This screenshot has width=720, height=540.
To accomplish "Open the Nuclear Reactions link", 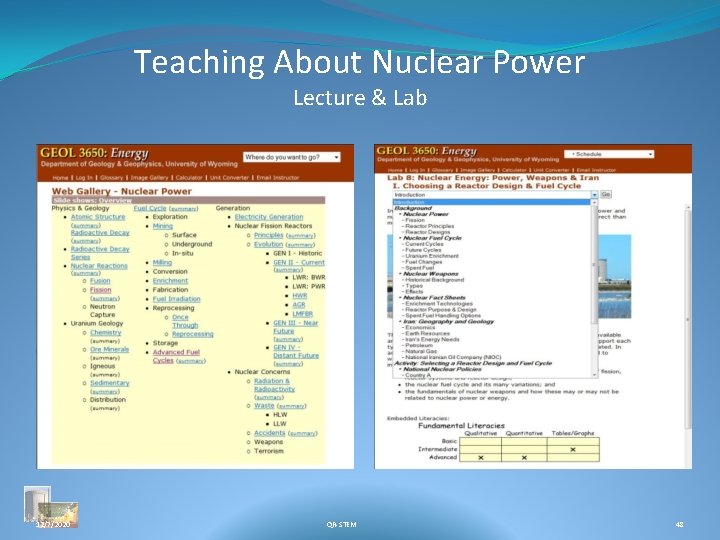I will click(x=99, y=266).
